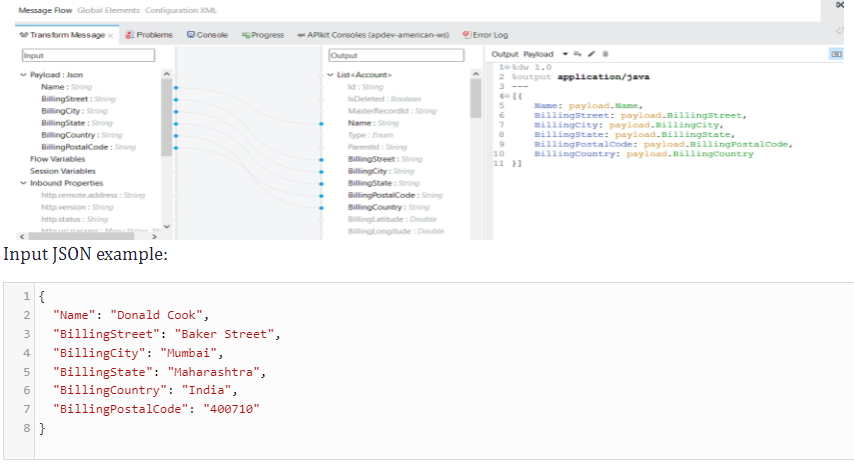This screenshot has width=854, height=470.
Task: Select output field MasterRecordId
Action: click(x=392, y=111)
